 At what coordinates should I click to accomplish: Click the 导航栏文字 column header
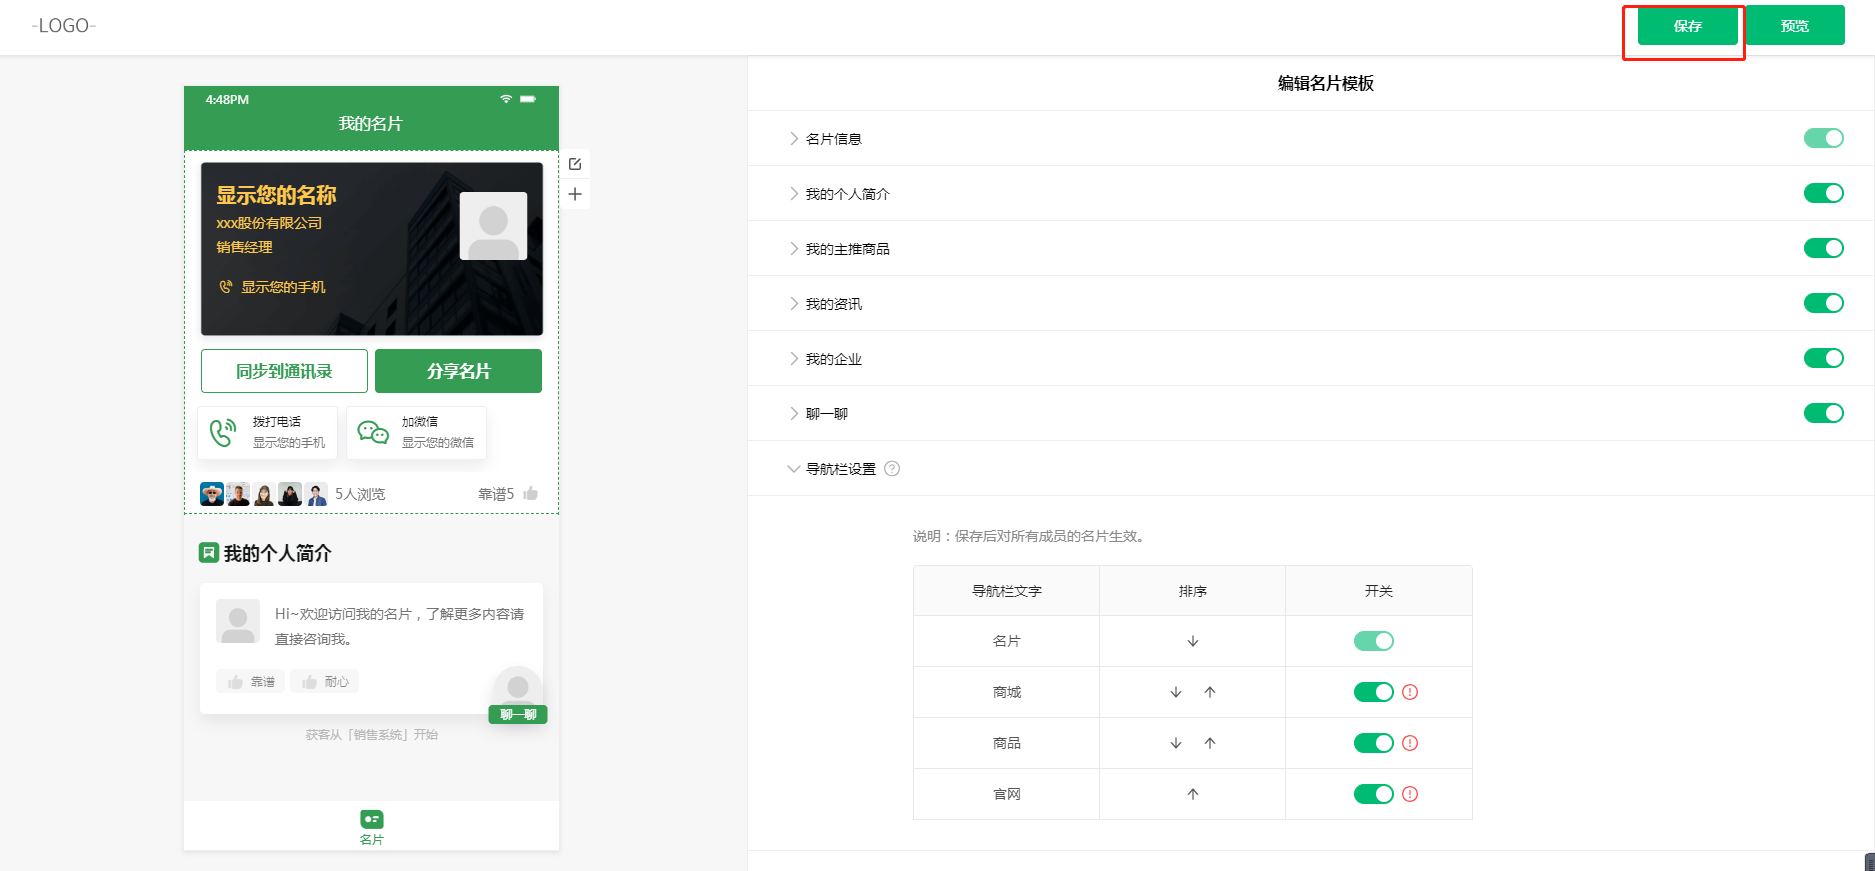[x=1007, y=591]
